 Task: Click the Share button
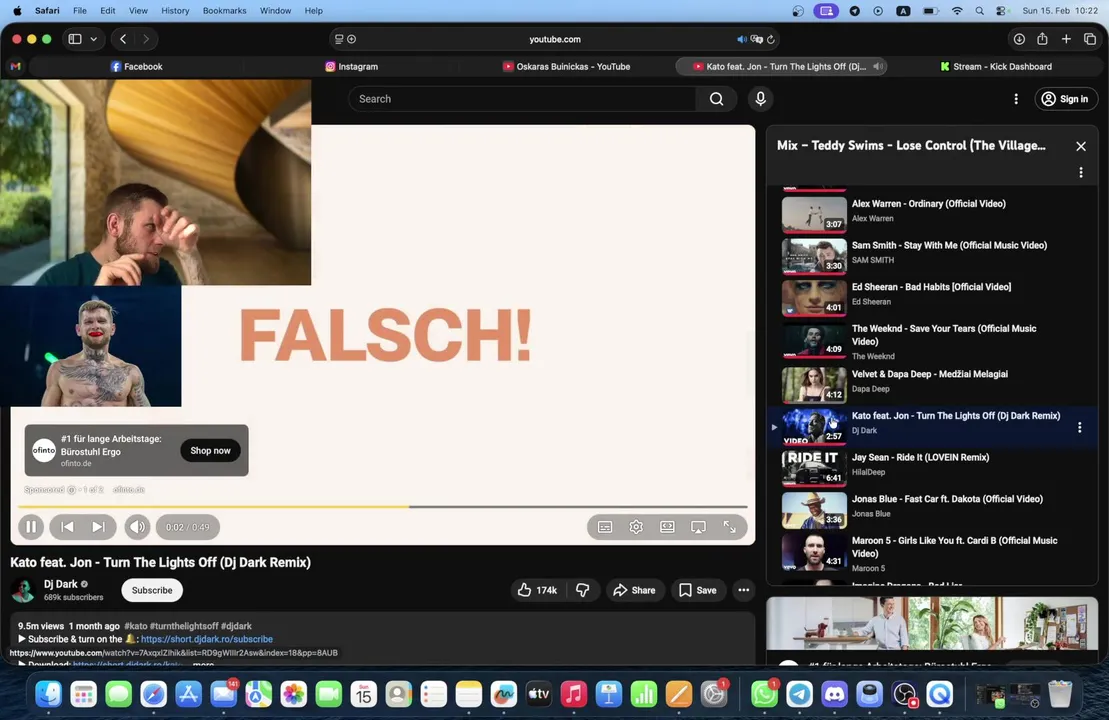tap(634, 590)
